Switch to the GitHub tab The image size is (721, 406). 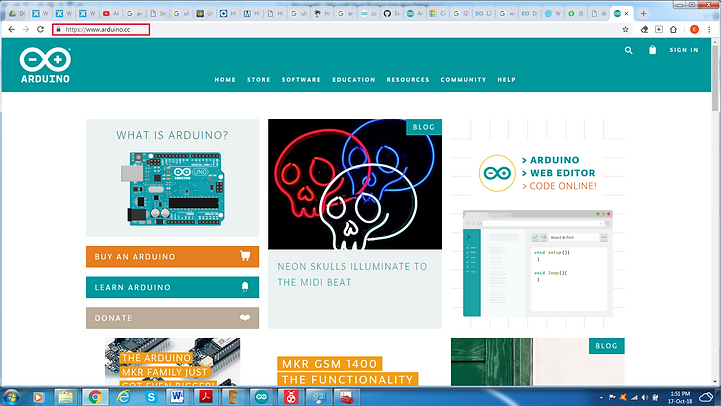(x=391, y=14)
